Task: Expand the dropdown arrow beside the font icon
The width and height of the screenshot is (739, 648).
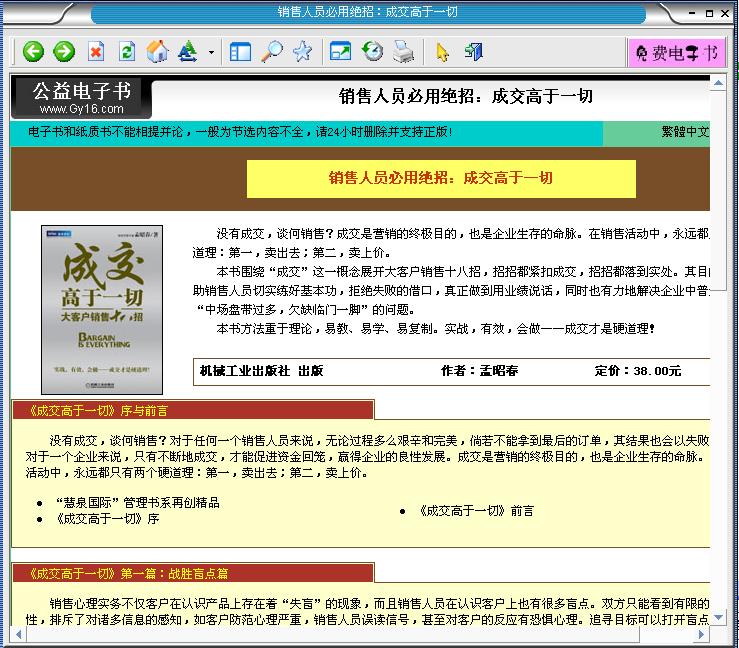Action: (211, 53)
